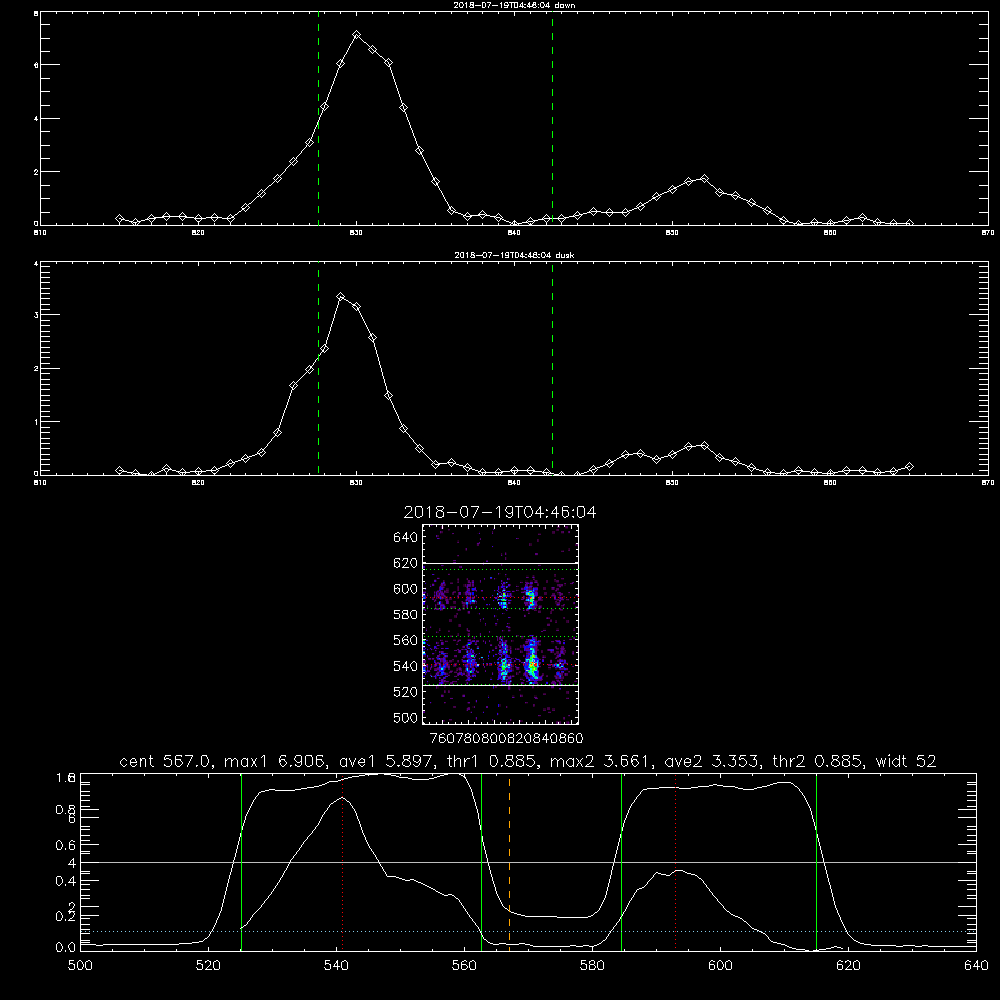This screenshot has height=1000, width=1000.
Task: Click the second green dashed line in dusk plot
Action: (x=552, y=369)
